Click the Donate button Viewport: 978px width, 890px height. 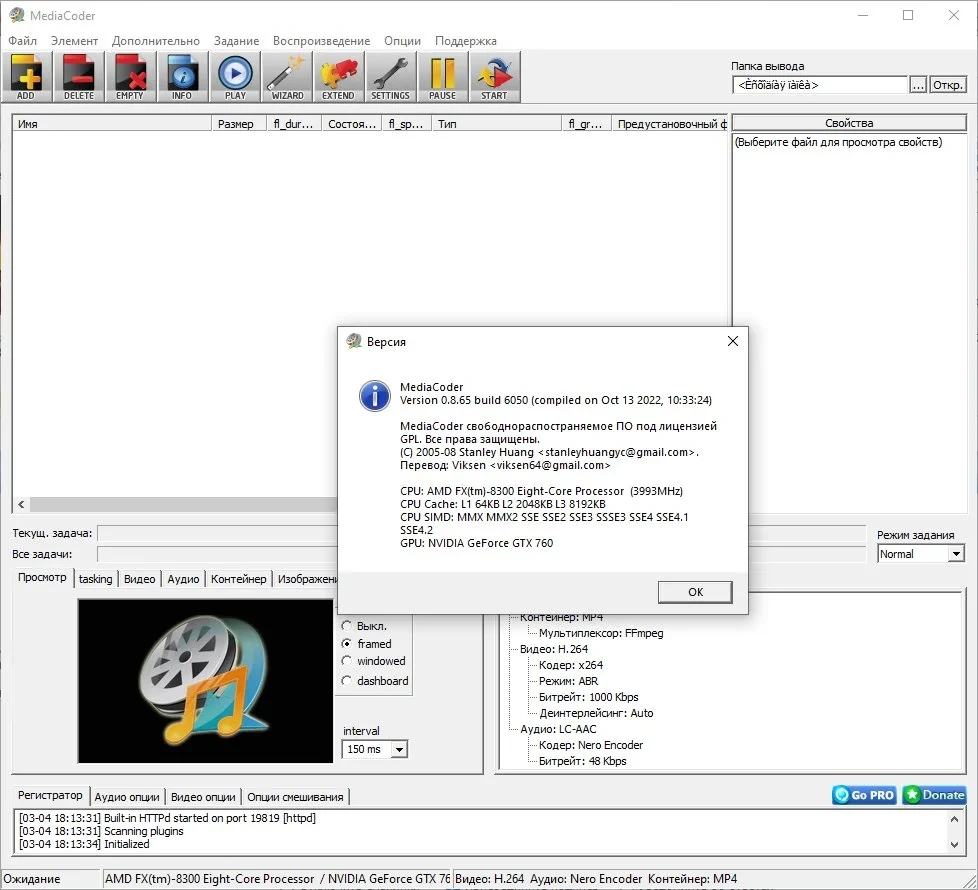934,795
